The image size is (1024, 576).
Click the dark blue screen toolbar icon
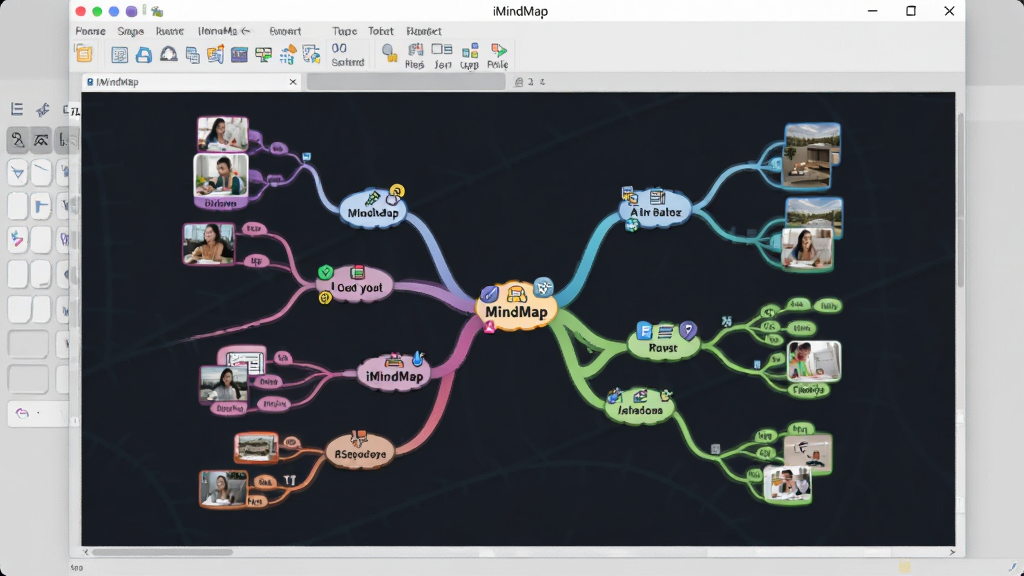pos(239,55)
